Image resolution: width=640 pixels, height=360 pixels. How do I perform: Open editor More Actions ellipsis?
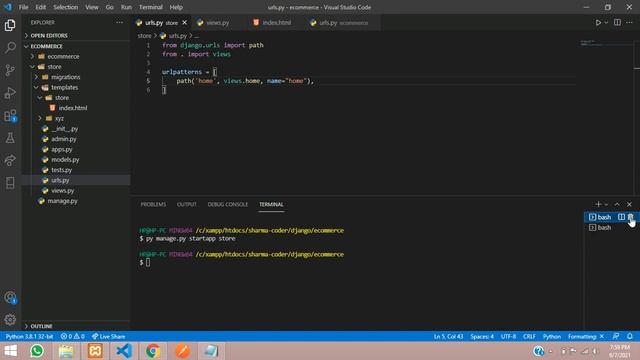click(629, 22)
